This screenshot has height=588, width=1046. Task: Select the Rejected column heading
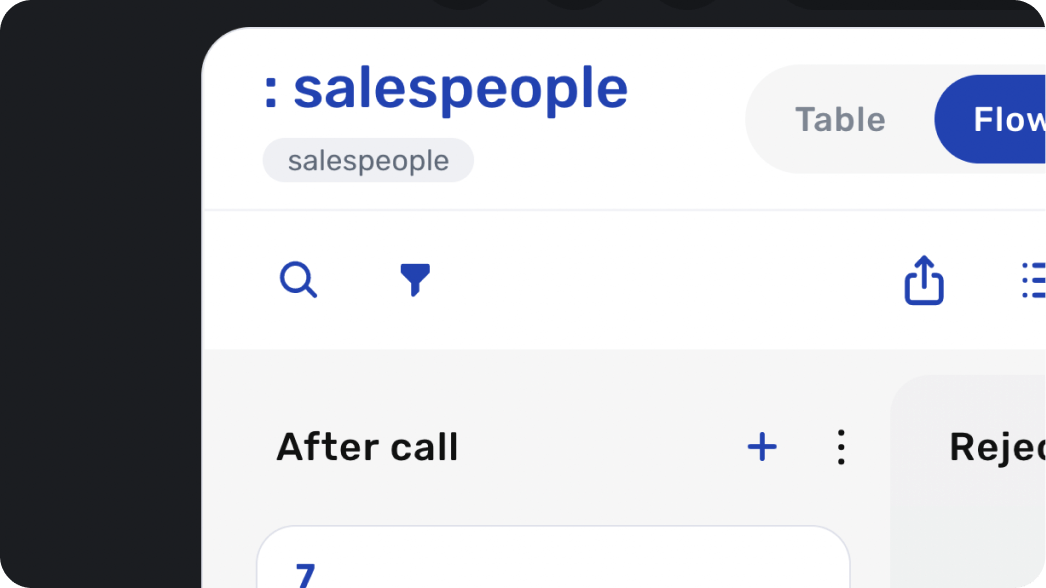(x=997, y=447)
